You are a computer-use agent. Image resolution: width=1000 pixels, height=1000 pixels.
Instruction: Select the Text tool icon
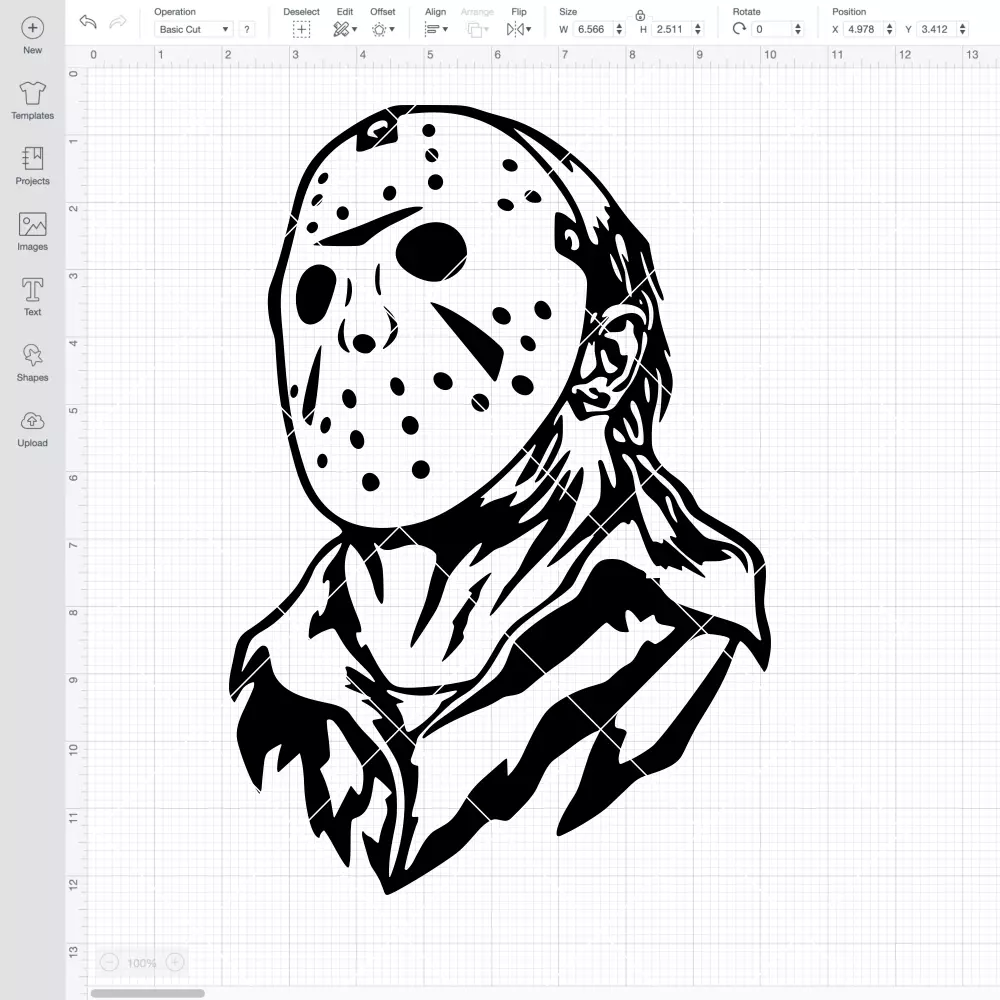[33, 290]
